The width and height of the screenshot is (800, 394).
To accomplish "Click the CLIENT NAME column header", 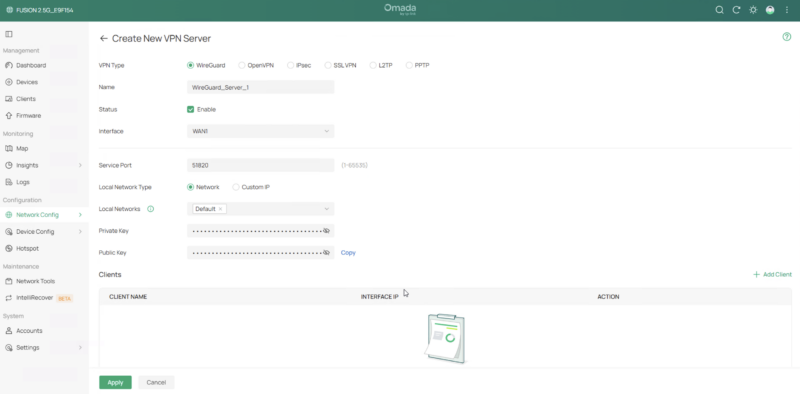I will (128, 297).
